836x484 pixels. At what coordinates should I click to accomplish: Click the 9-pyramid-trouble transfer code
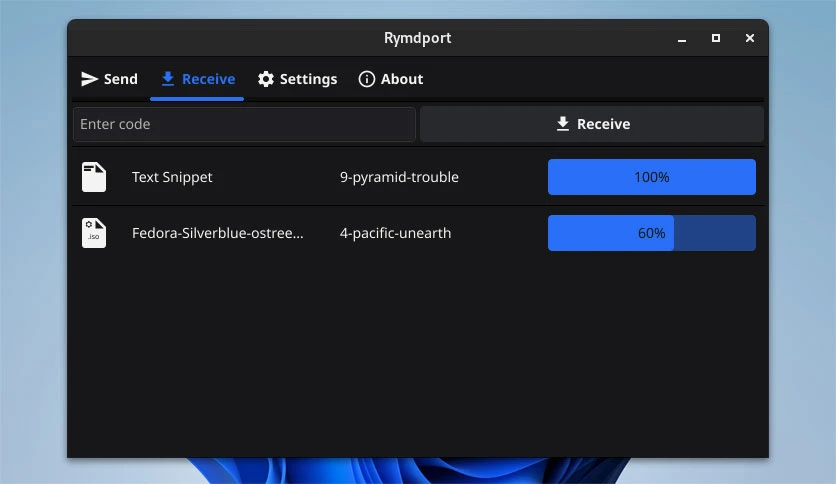(399, 177)
